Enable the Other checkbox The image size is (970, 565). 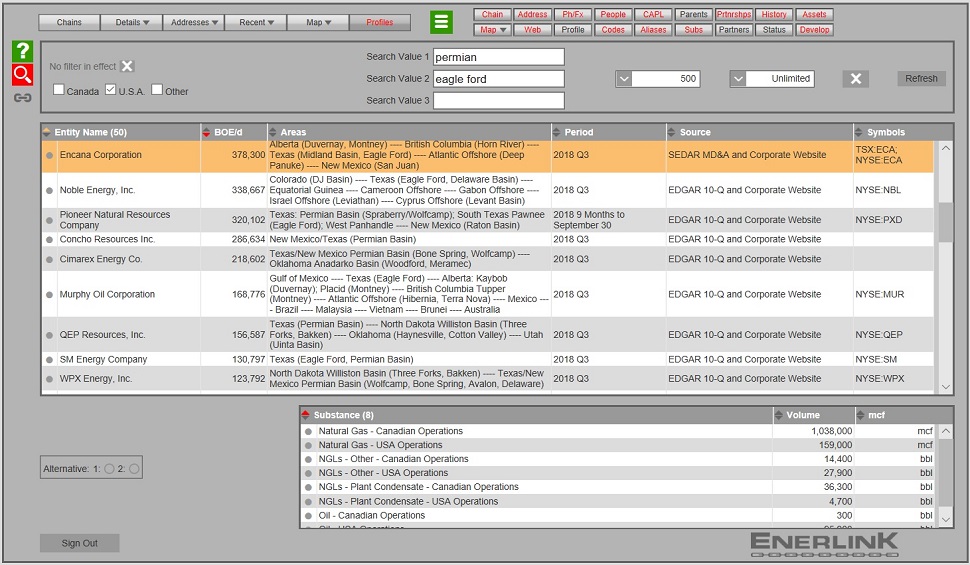(157, 89)
